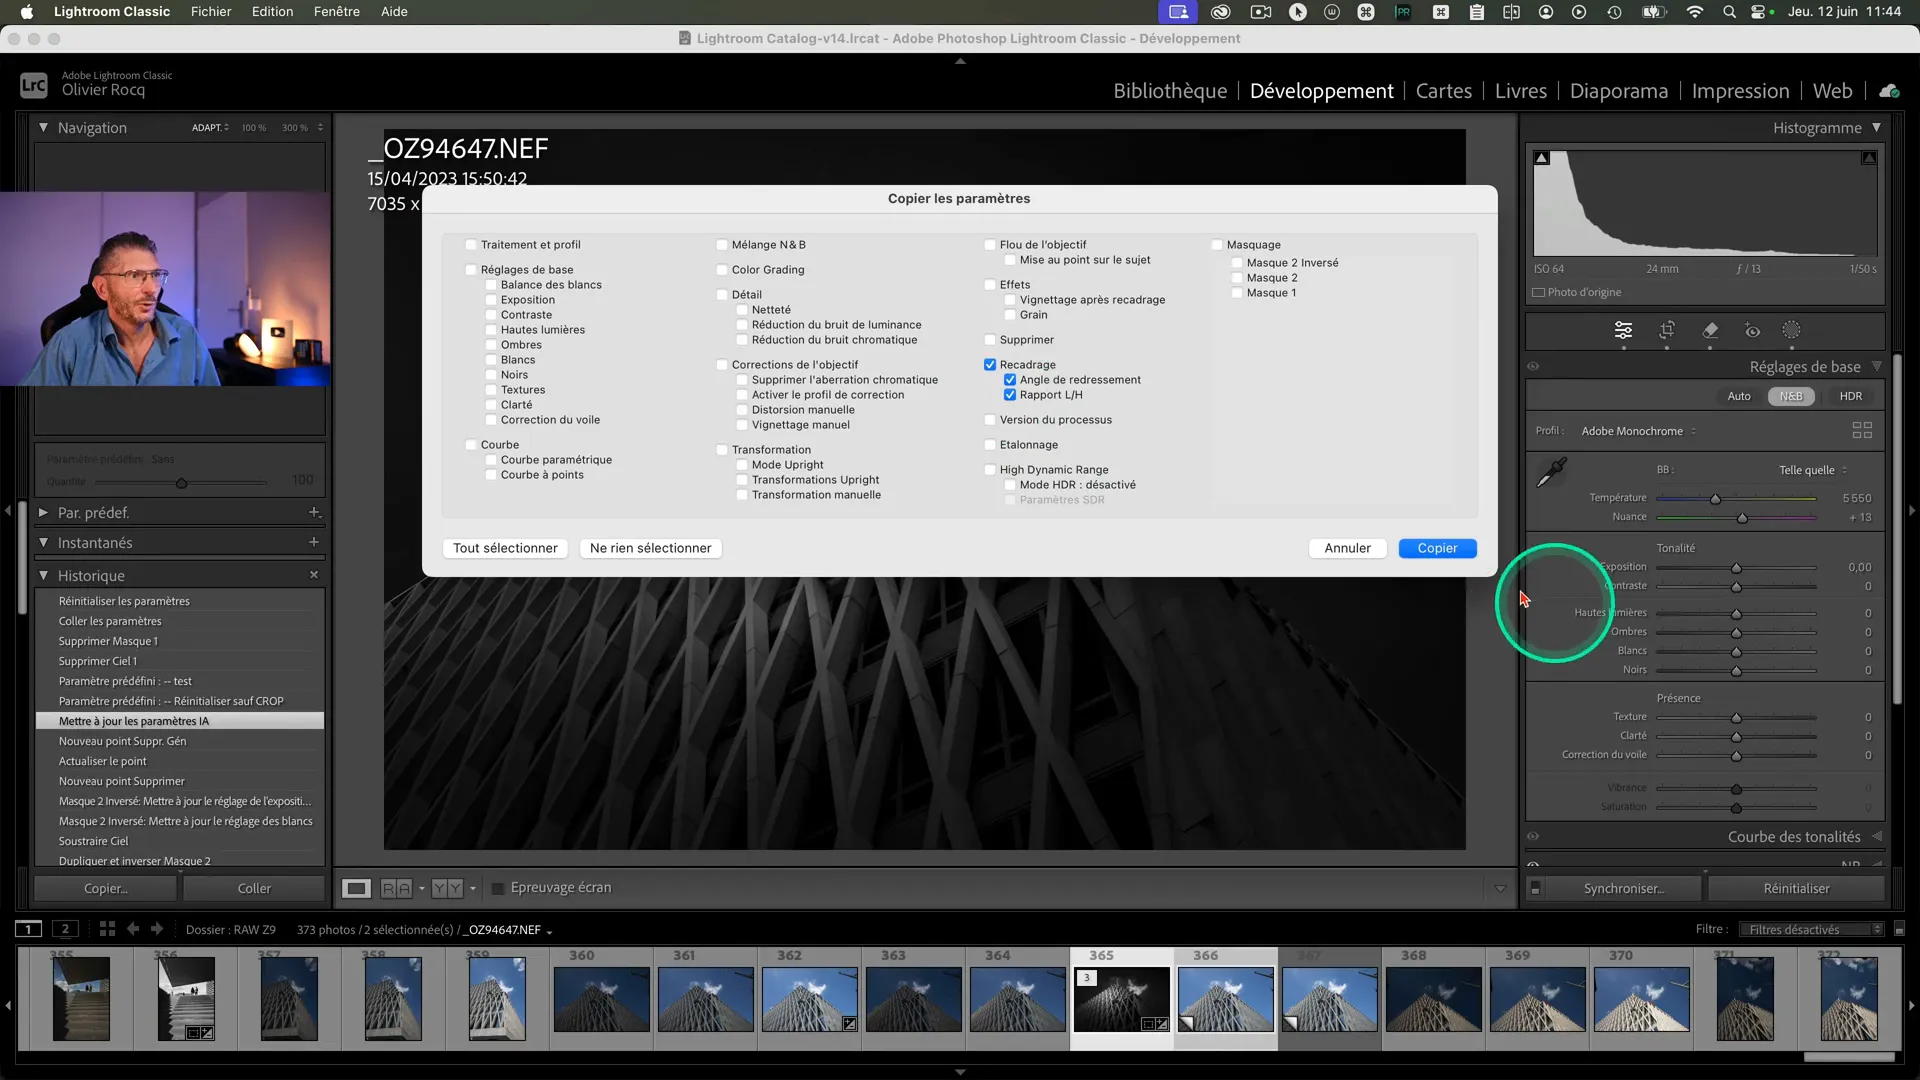Click Annuler to cancel the dialog

[1347, 548]
